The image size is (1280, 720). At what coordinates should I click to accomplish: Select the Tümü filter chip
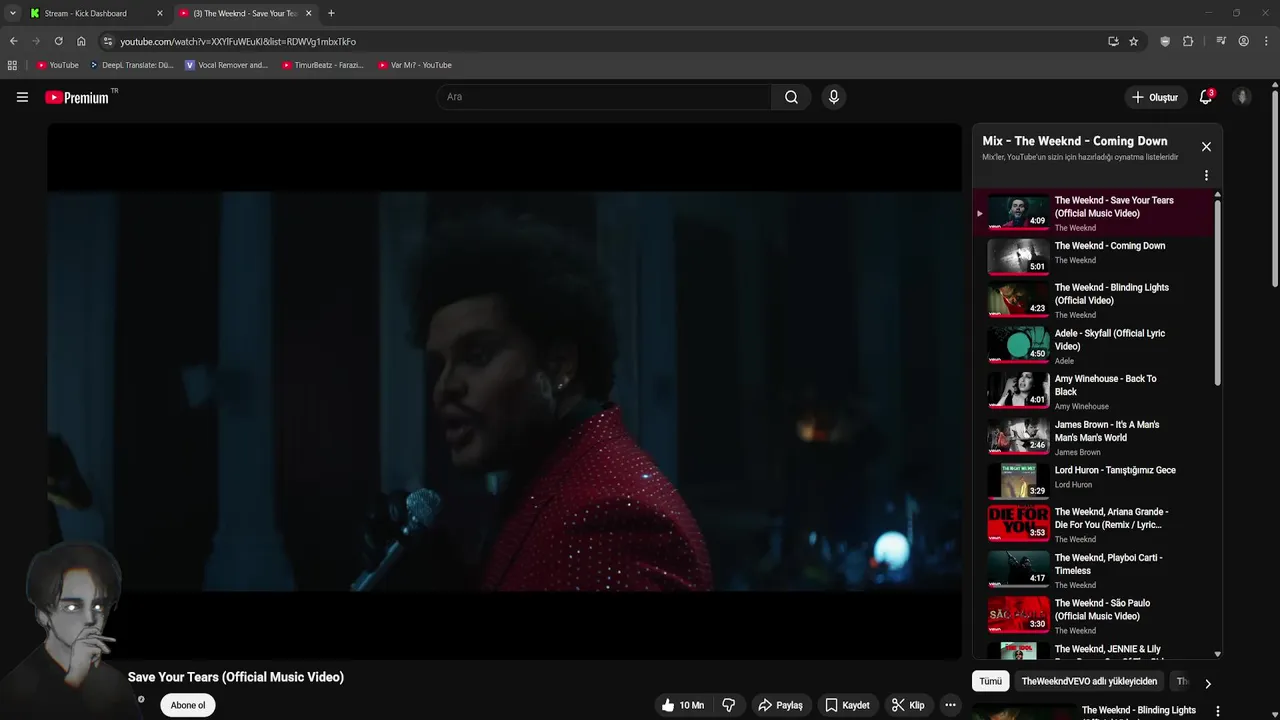tap(990, 681)
